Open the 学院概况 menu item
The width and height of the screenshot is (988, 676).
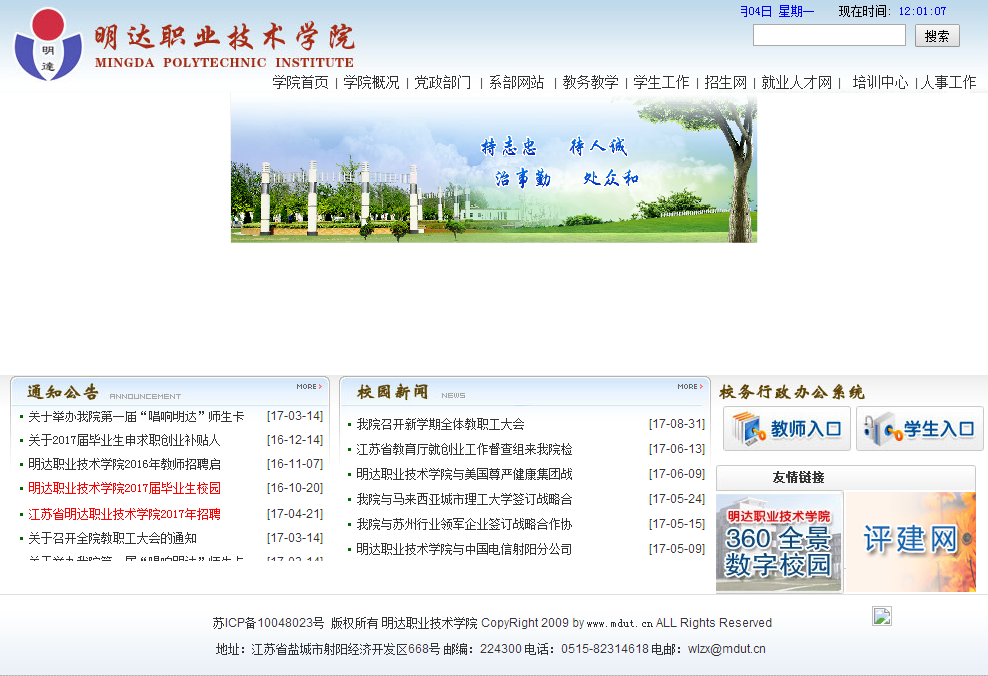[x=371, y=82]
